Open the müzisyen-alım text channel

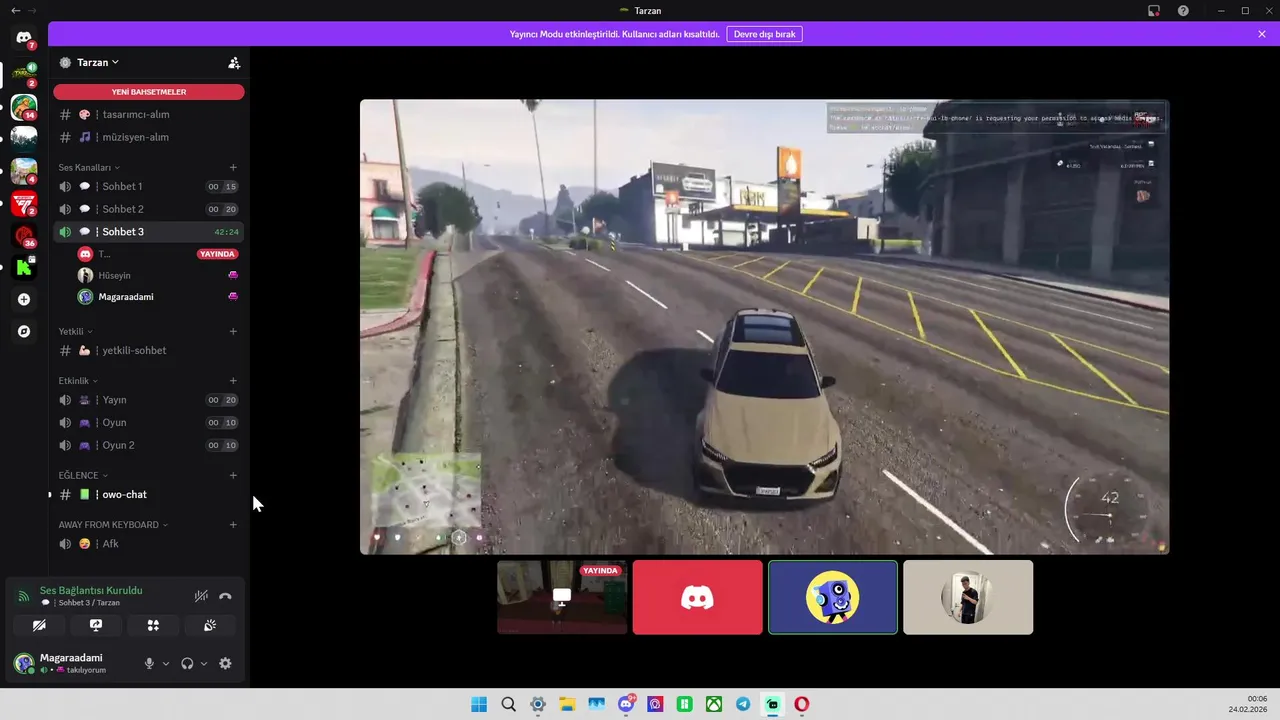click(x=149, y=137)
